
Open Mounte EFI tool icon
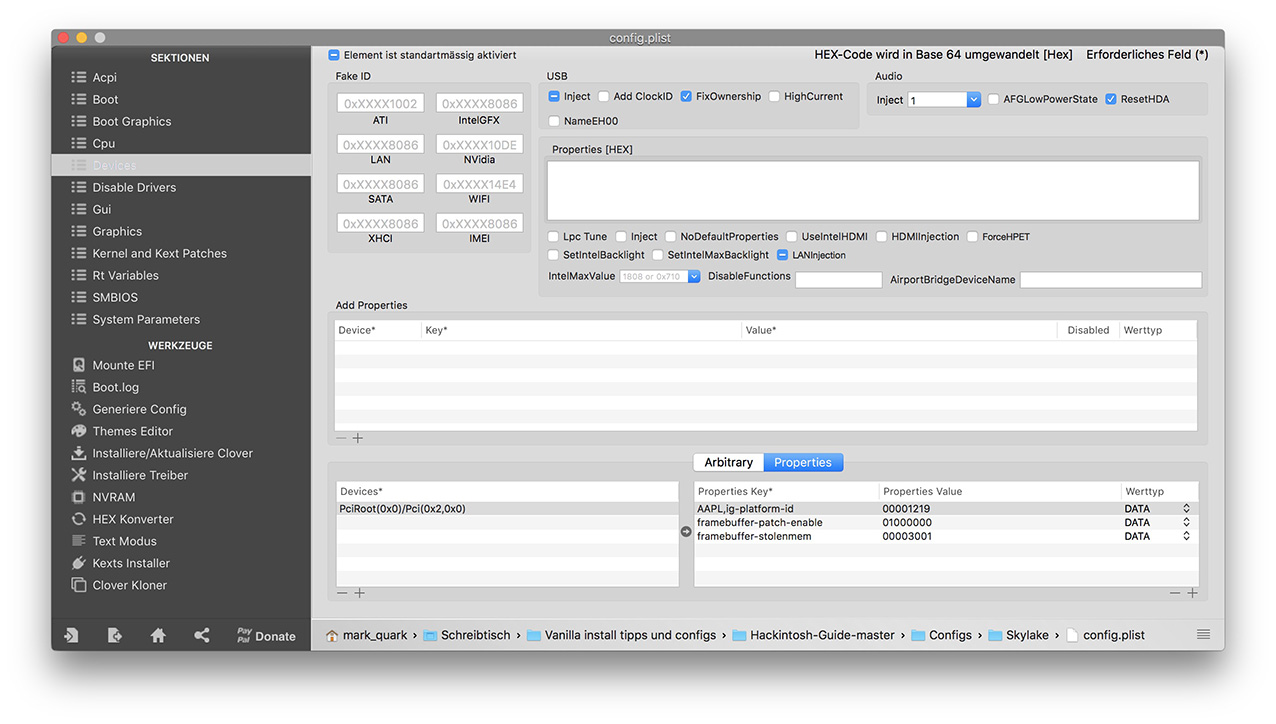click(79, 365)
